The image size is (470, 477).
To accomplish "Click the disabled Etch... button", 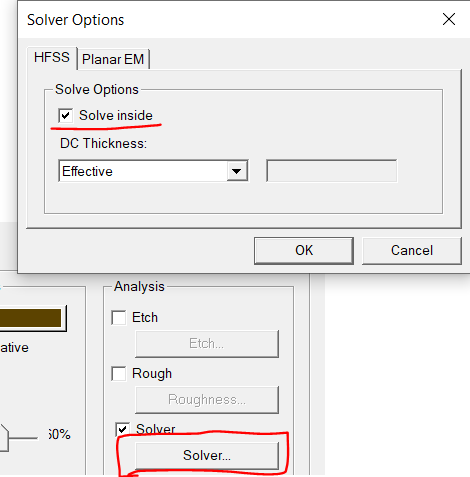I will tap(207, 344).
